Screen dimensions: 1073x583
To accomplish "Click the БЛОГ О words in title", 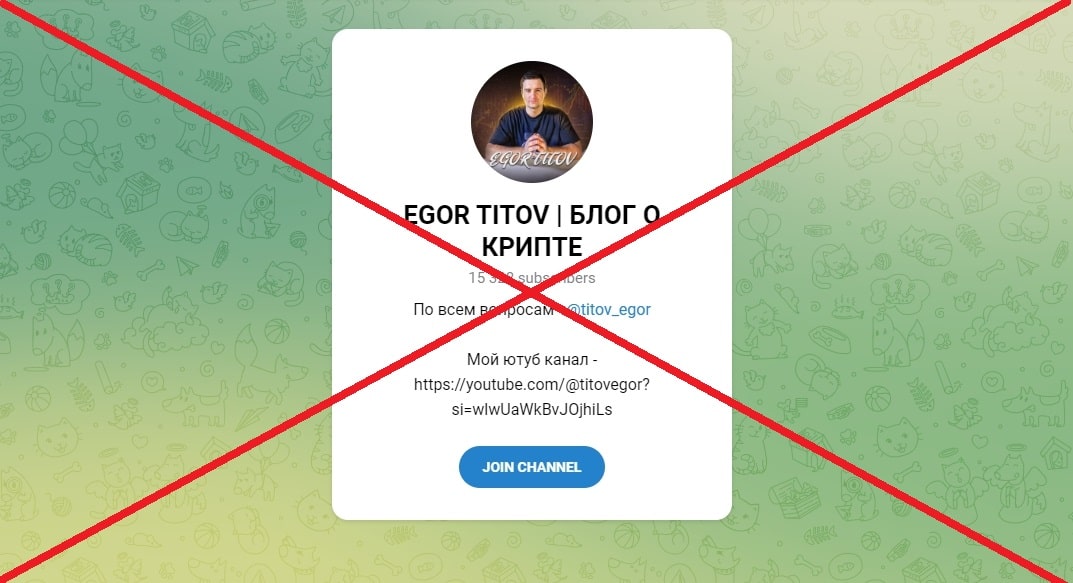I will pos(615,215).
